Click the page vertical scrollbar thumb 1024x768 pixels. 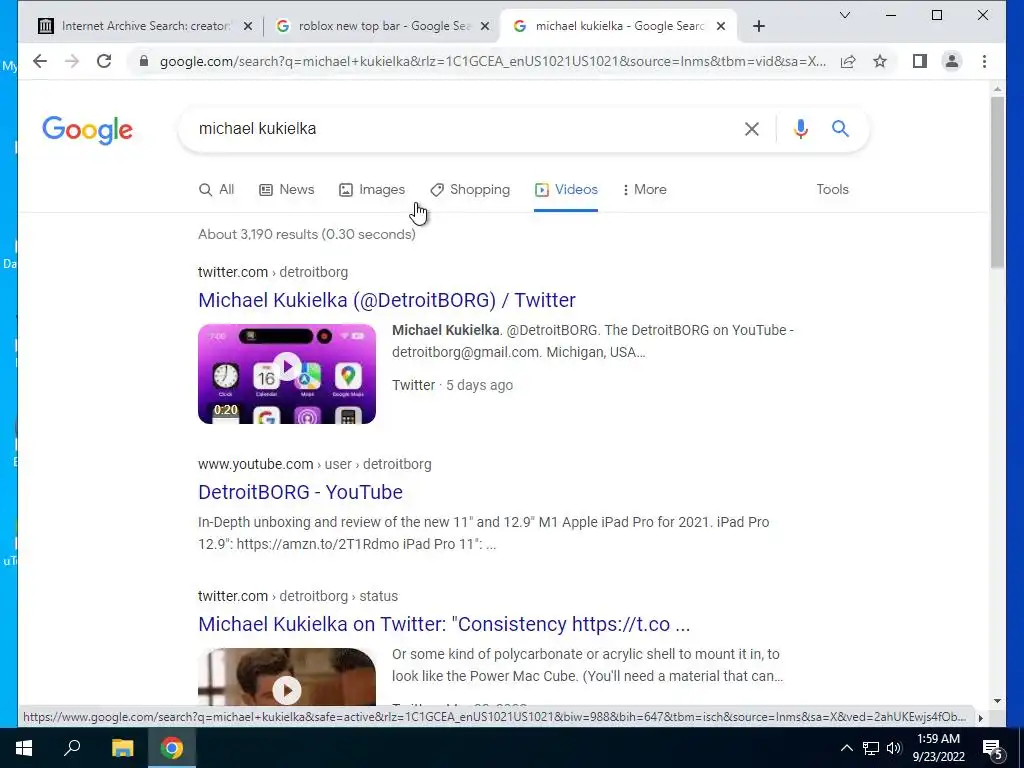997,182
